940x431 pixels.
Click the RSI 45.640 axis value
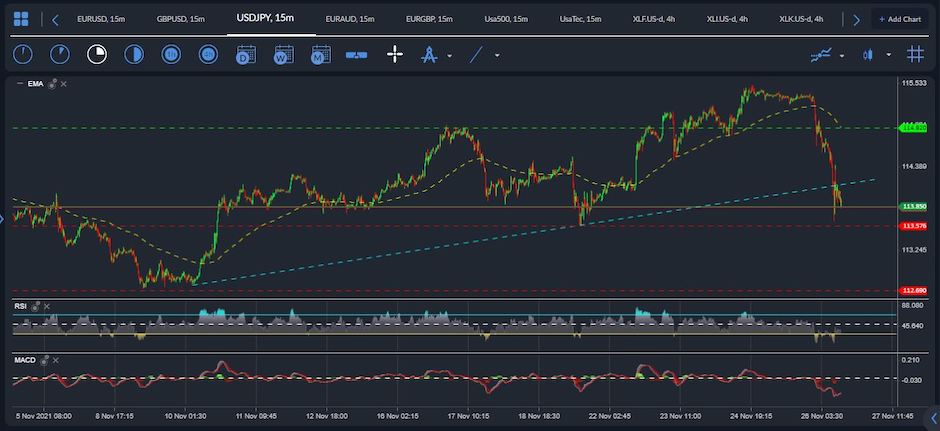(913, 325)
